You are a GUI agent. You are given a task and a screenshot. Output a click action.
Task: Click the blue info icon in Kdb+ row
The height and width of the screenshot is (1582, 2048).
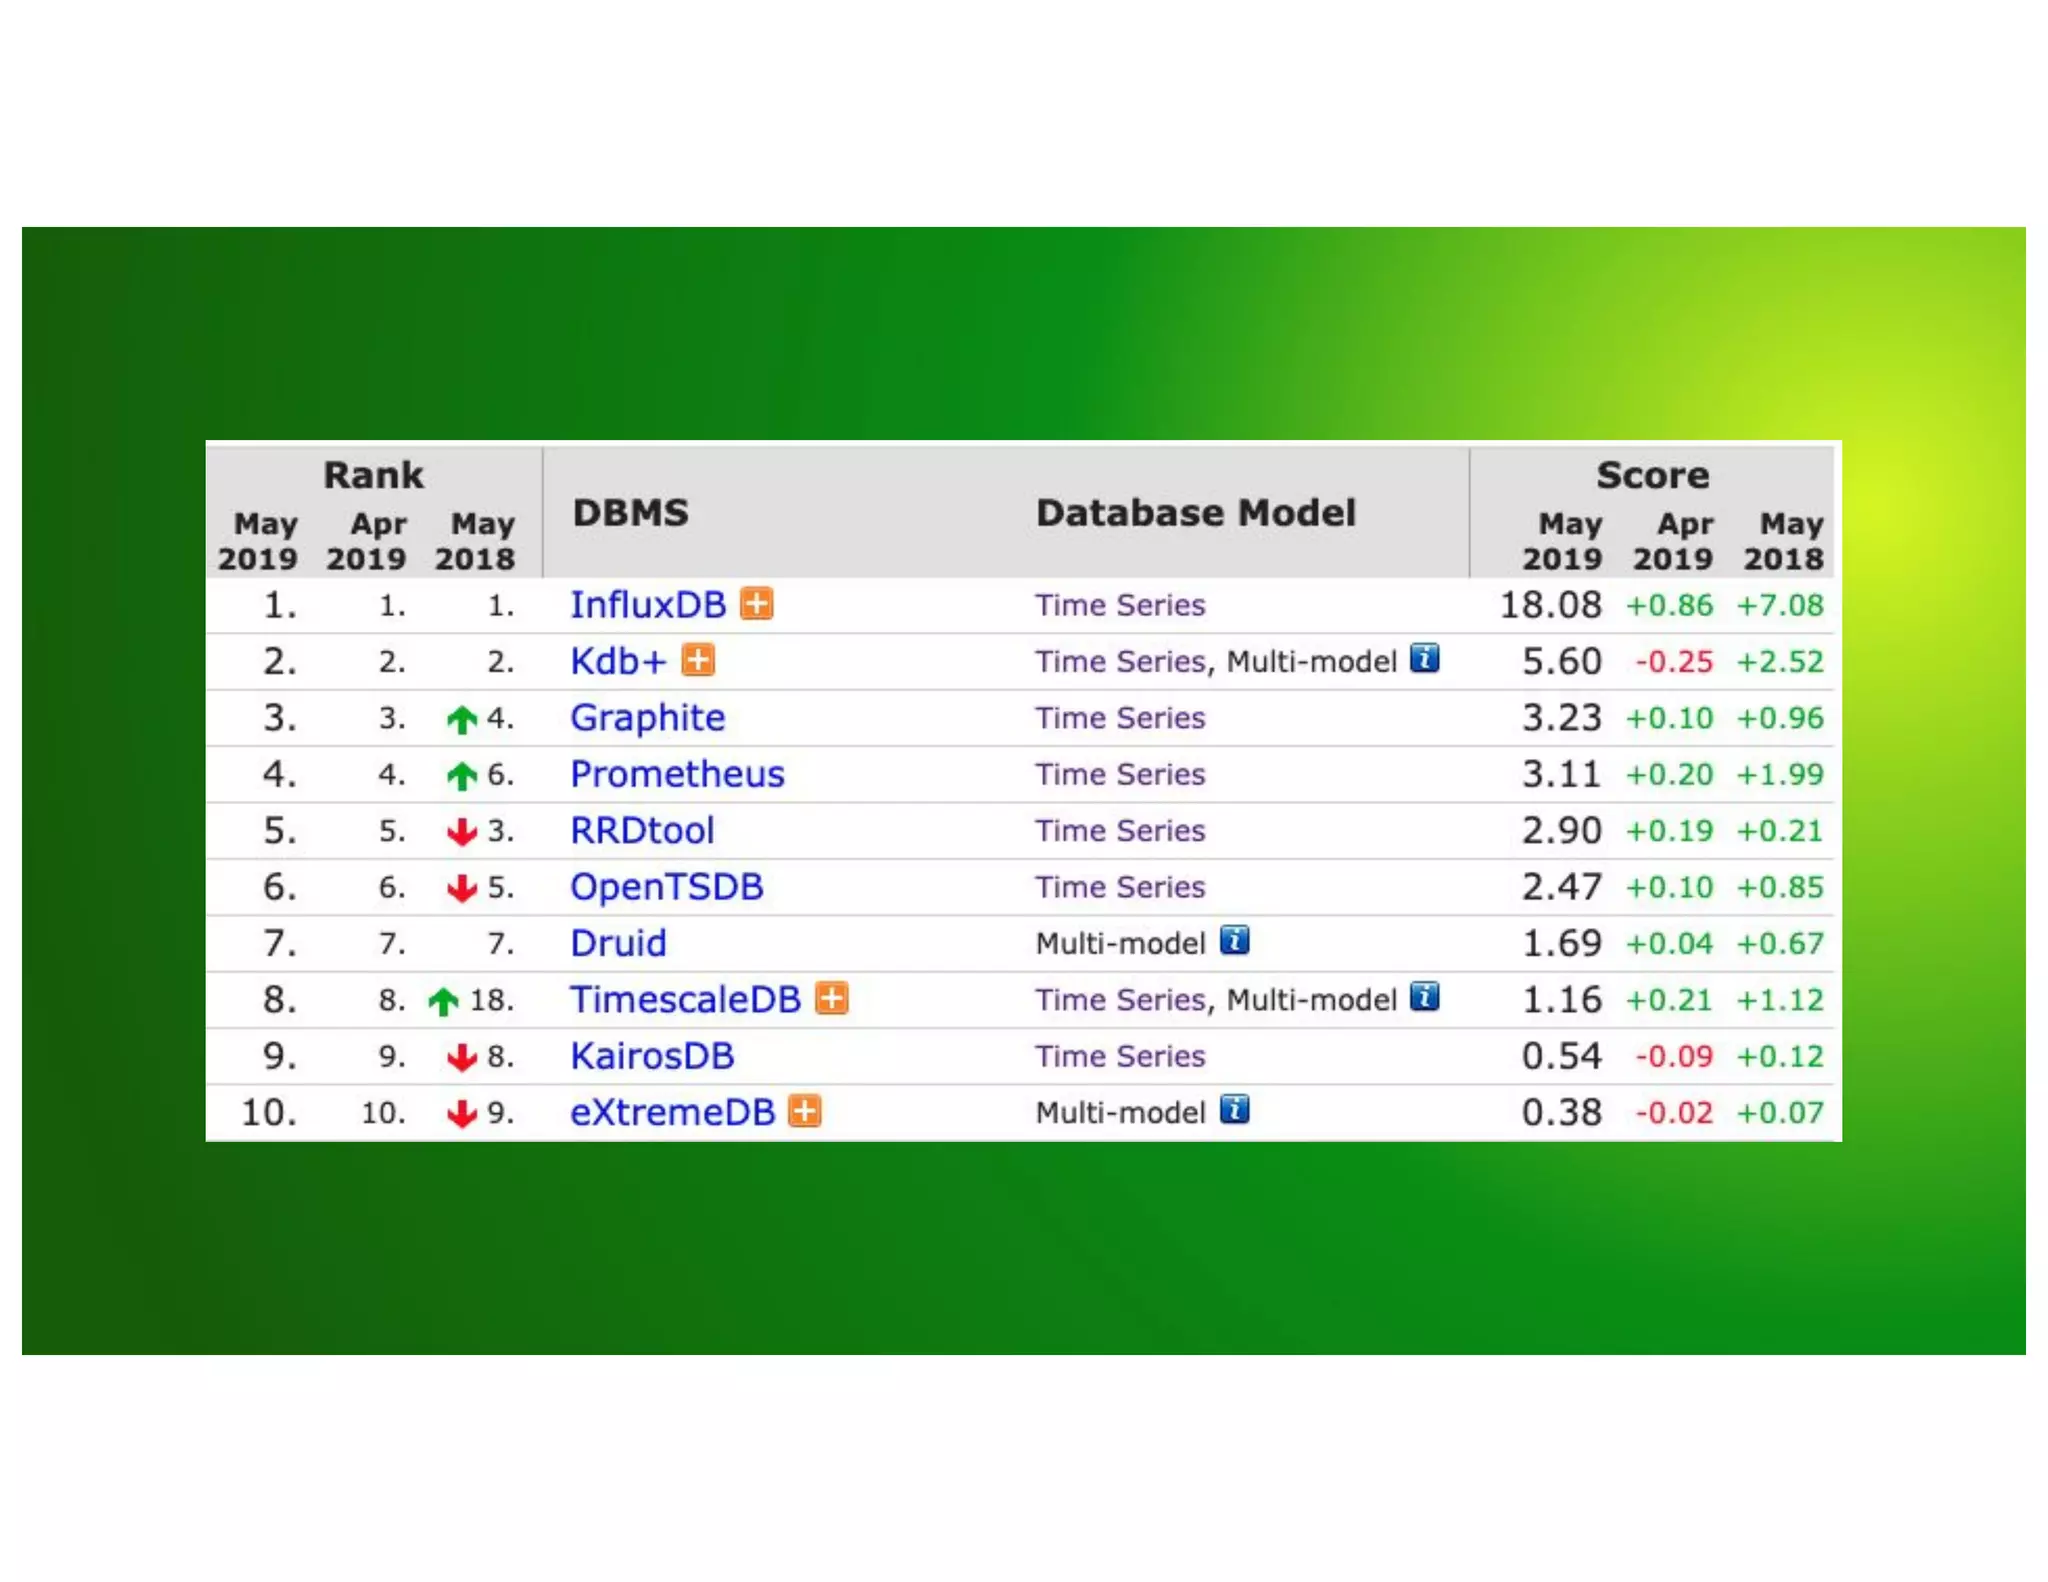tap(1424, 658)
